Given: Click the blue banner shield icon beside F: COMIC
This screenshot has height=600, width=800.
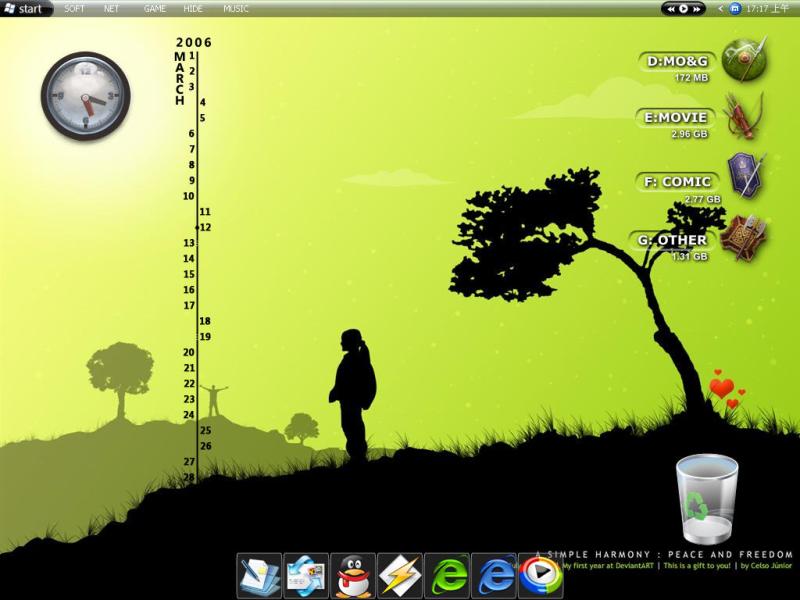Looking at the screenshot, I should click(x=746, y=175).
